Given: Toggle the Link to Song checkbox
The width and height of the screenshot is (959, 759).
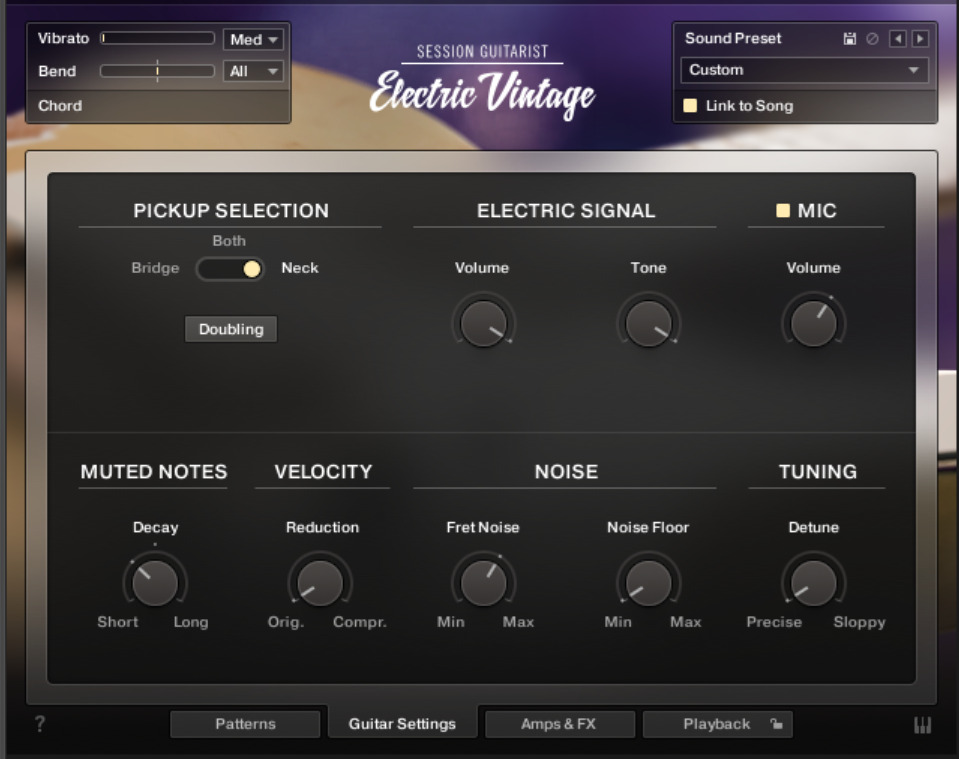Looking at the screenshot, I should coord(691,106).
